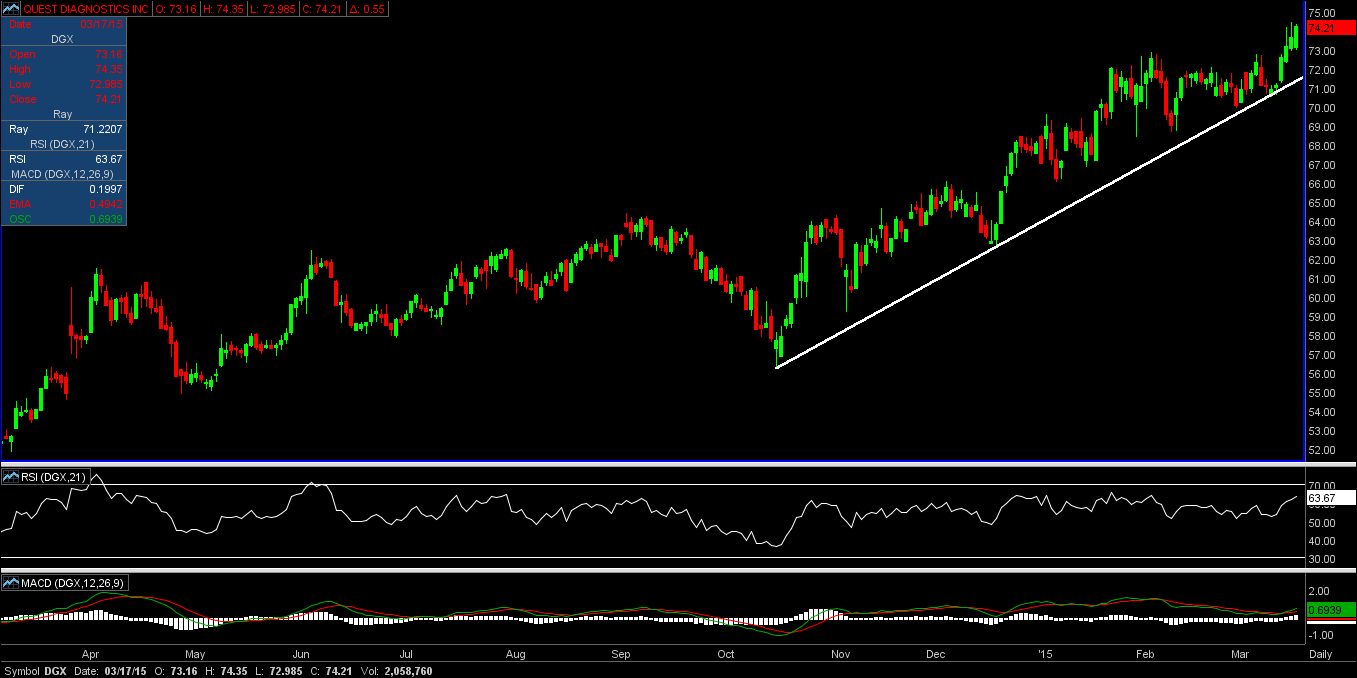Click the MACD (DGX,12,26,9) header in data box
This screenshot has height=678, width=1357.
tap(64, 174)
